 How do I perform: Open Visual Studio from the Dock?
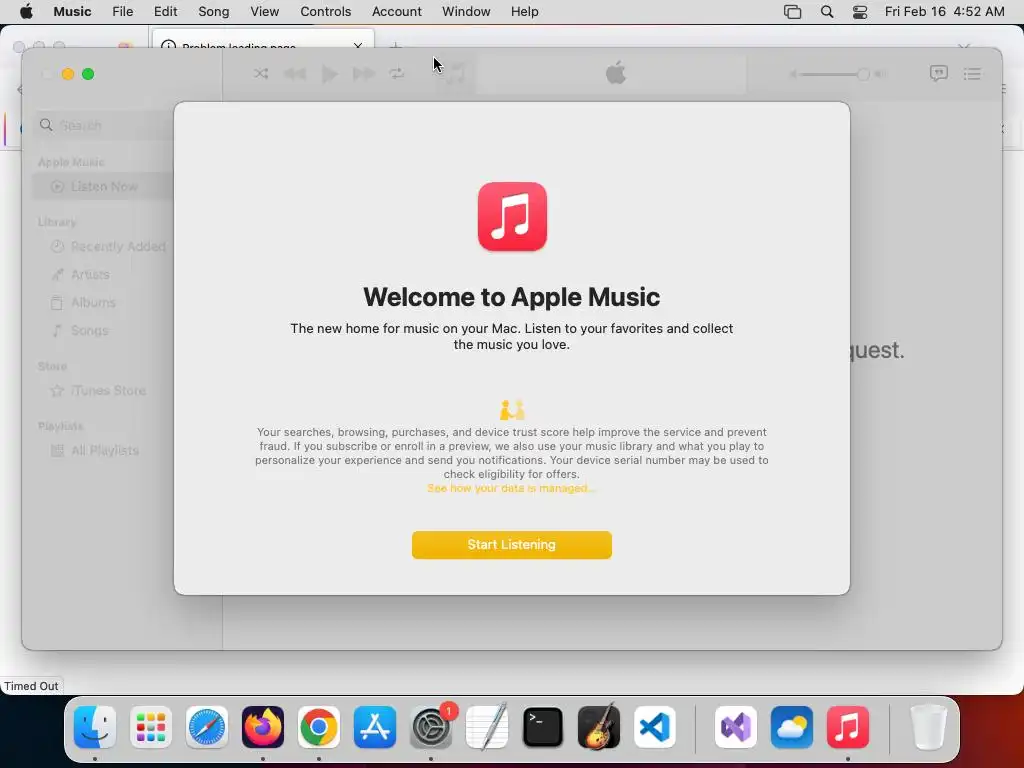click(x=736, y=727)
